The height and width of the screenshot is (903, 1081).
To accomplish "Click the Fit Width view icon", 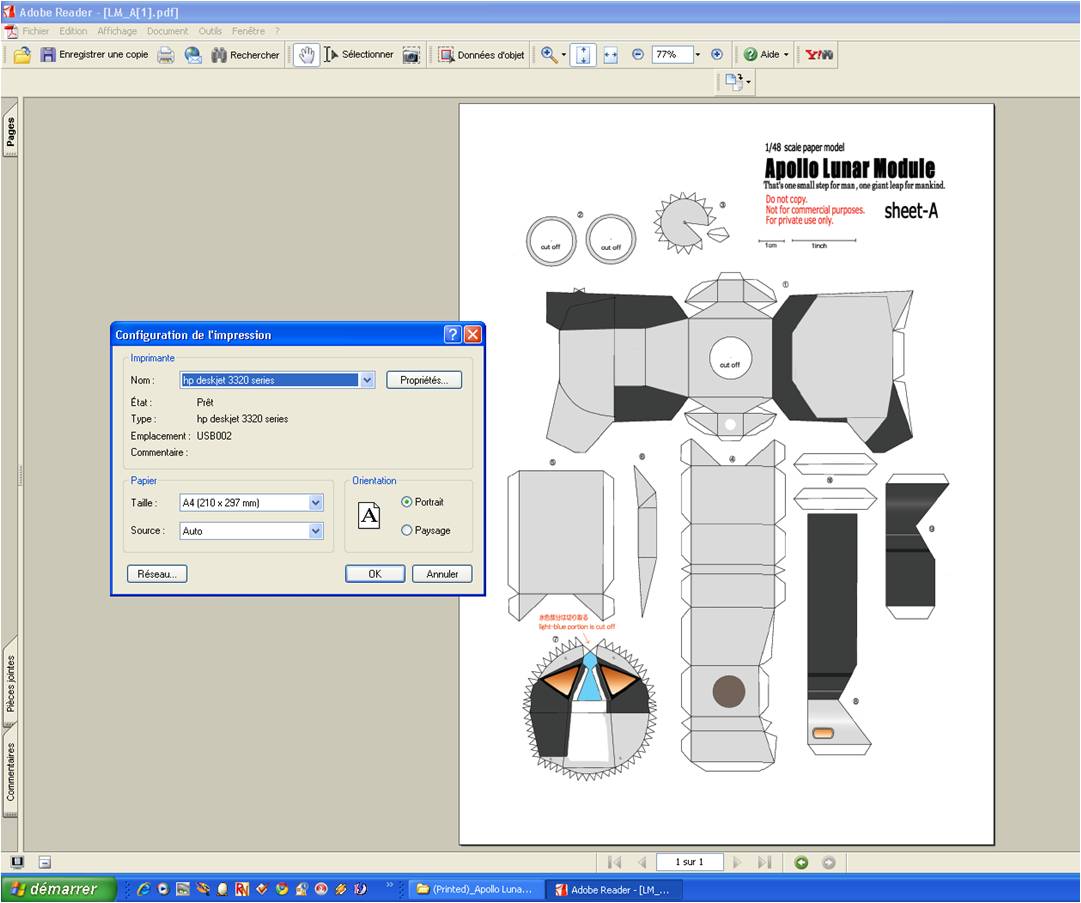I will click(611, 55).
